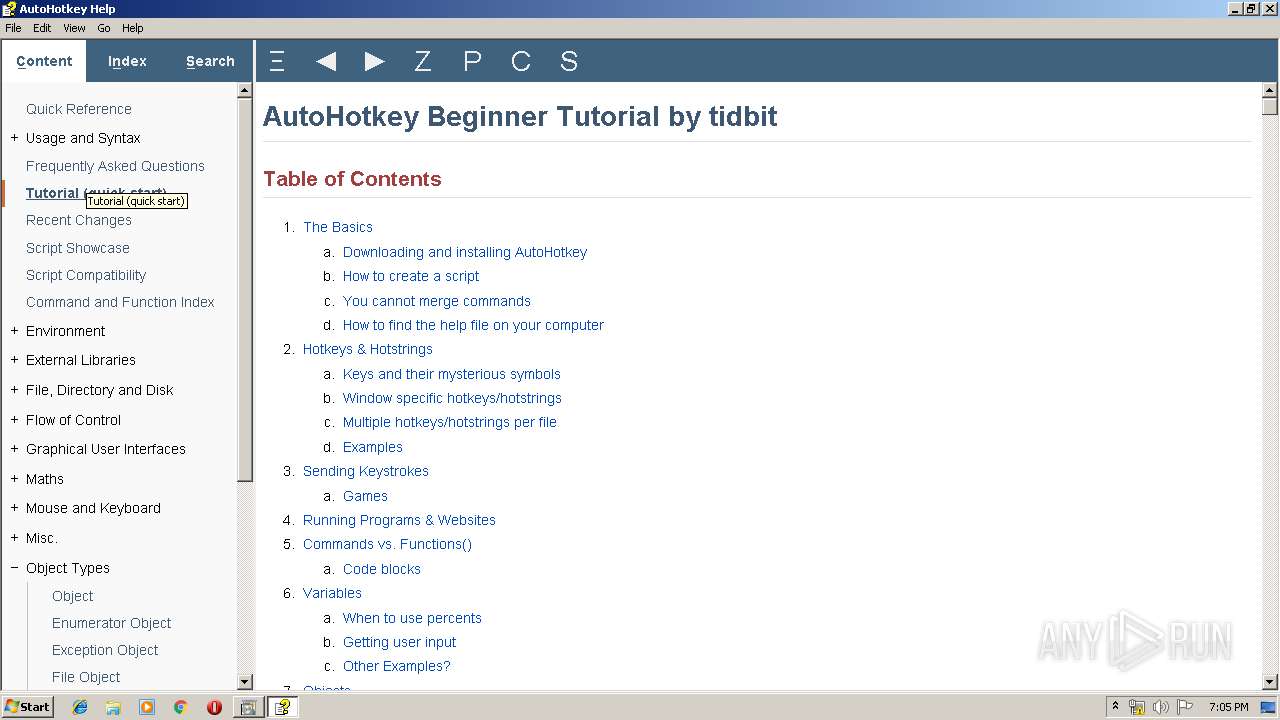
Task: Select the Content tab
Action: pos(44,61)
